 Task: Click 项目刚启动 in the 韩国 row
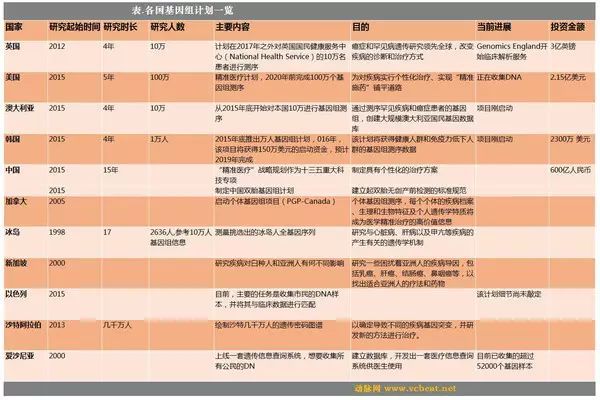coord(495,139)
